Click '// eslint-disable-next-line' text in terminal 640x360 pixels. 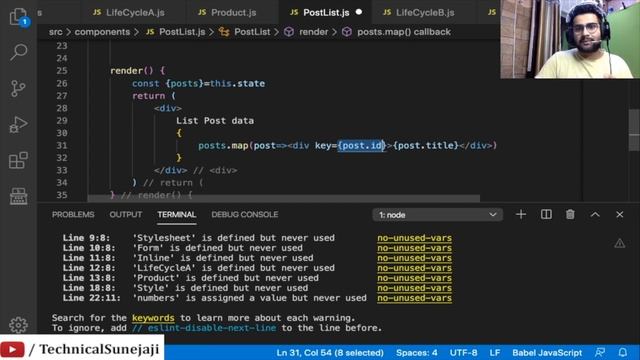204,328
